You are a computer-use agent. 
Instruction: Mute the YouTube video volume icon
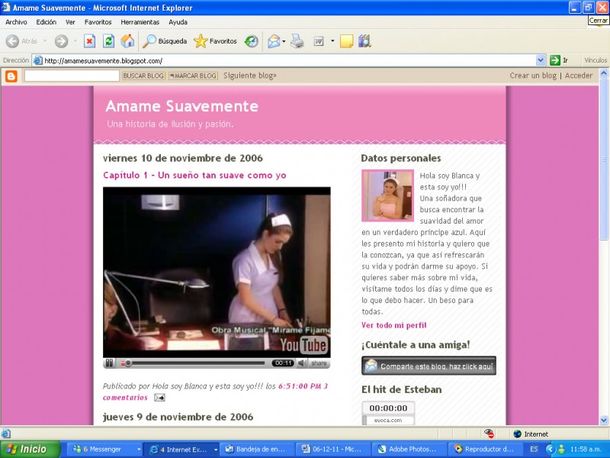pyautogui.click(x=301, y=363)
